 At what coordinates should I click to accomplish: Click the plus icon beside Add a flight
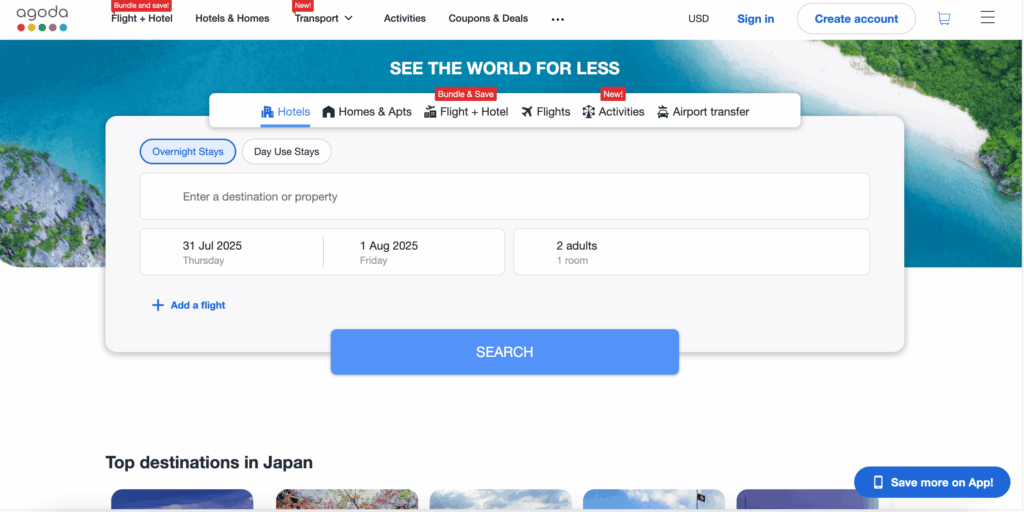pyautogui.click(x=157, y=305)
